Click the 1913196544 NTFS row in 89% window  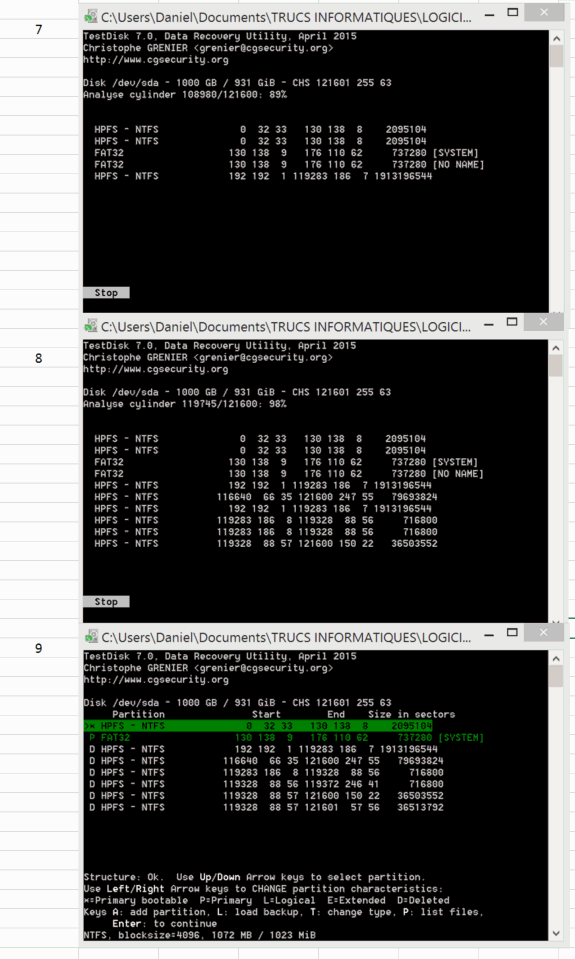tap(263, 176)
